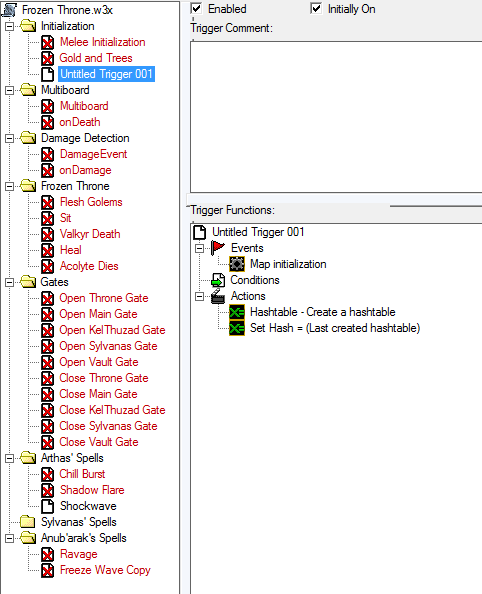Select the Frozen Throne category label
Image resolution: width=482 pixels, height=594 pixels.
click(75, 186)
